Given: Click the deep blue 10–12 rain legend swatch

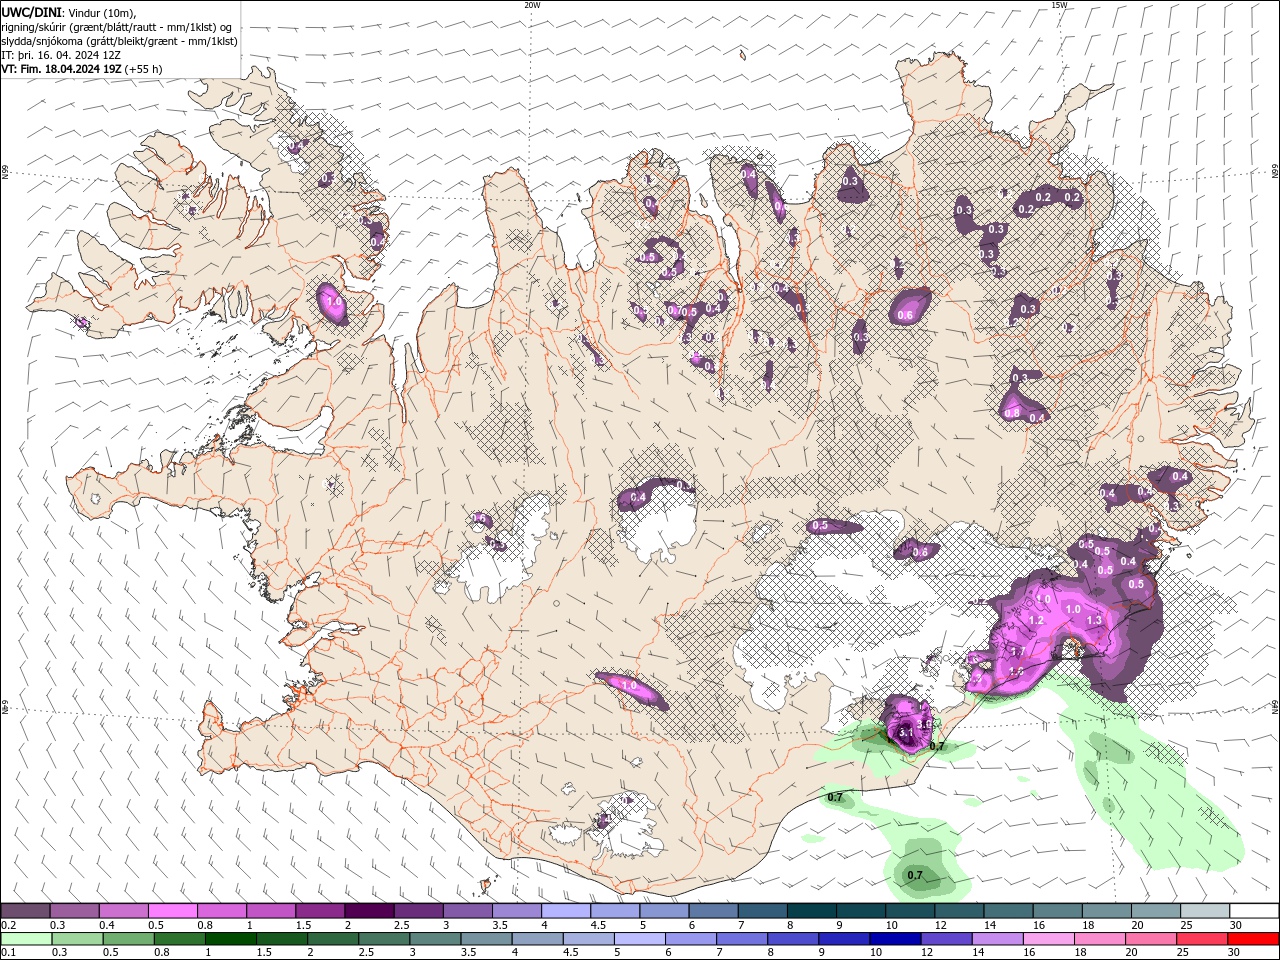Looking at the screenshot, I should 896,939.
